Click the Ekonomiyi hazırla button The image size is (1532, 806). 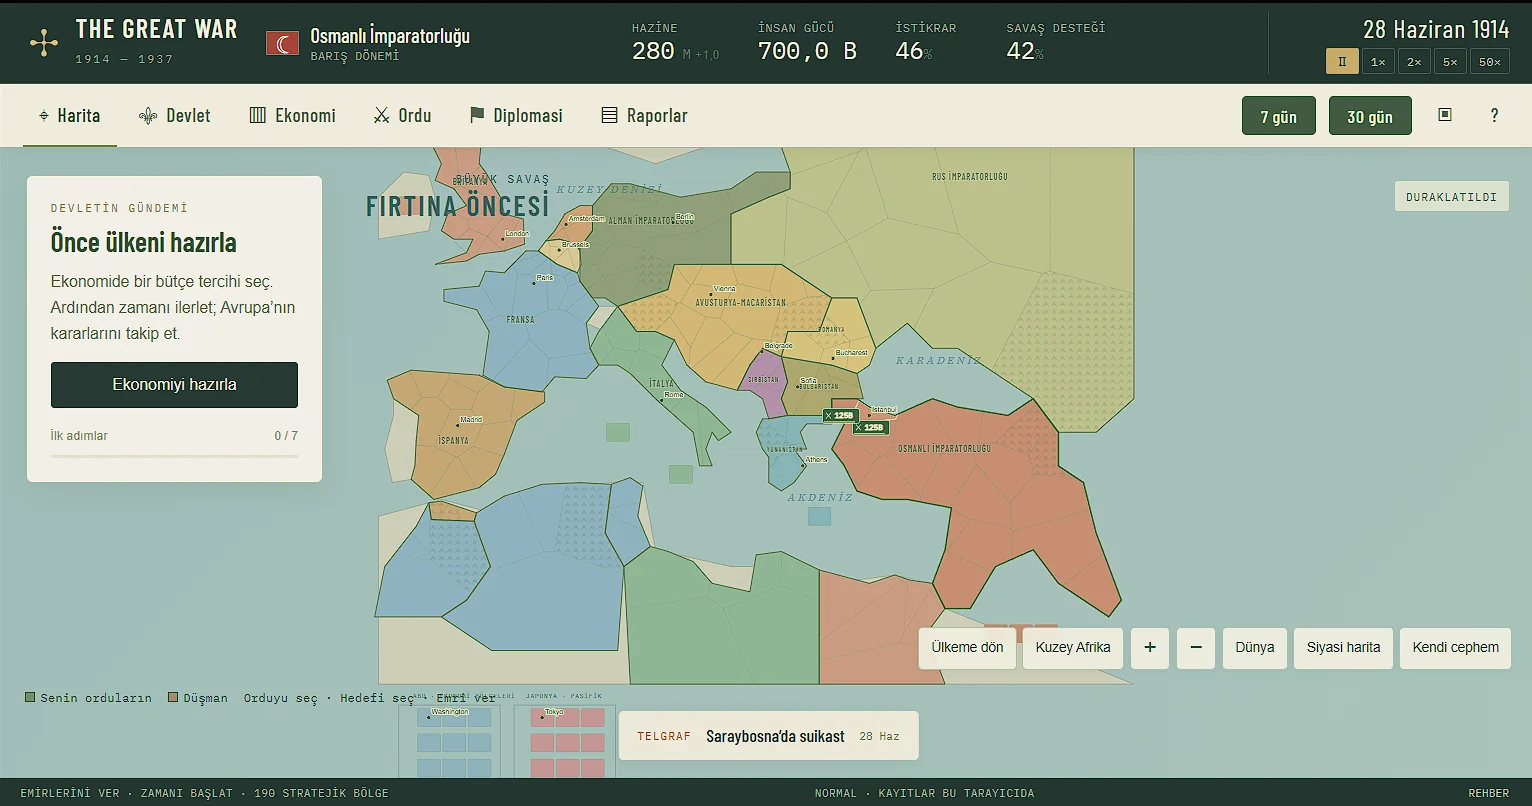(174, 384)
